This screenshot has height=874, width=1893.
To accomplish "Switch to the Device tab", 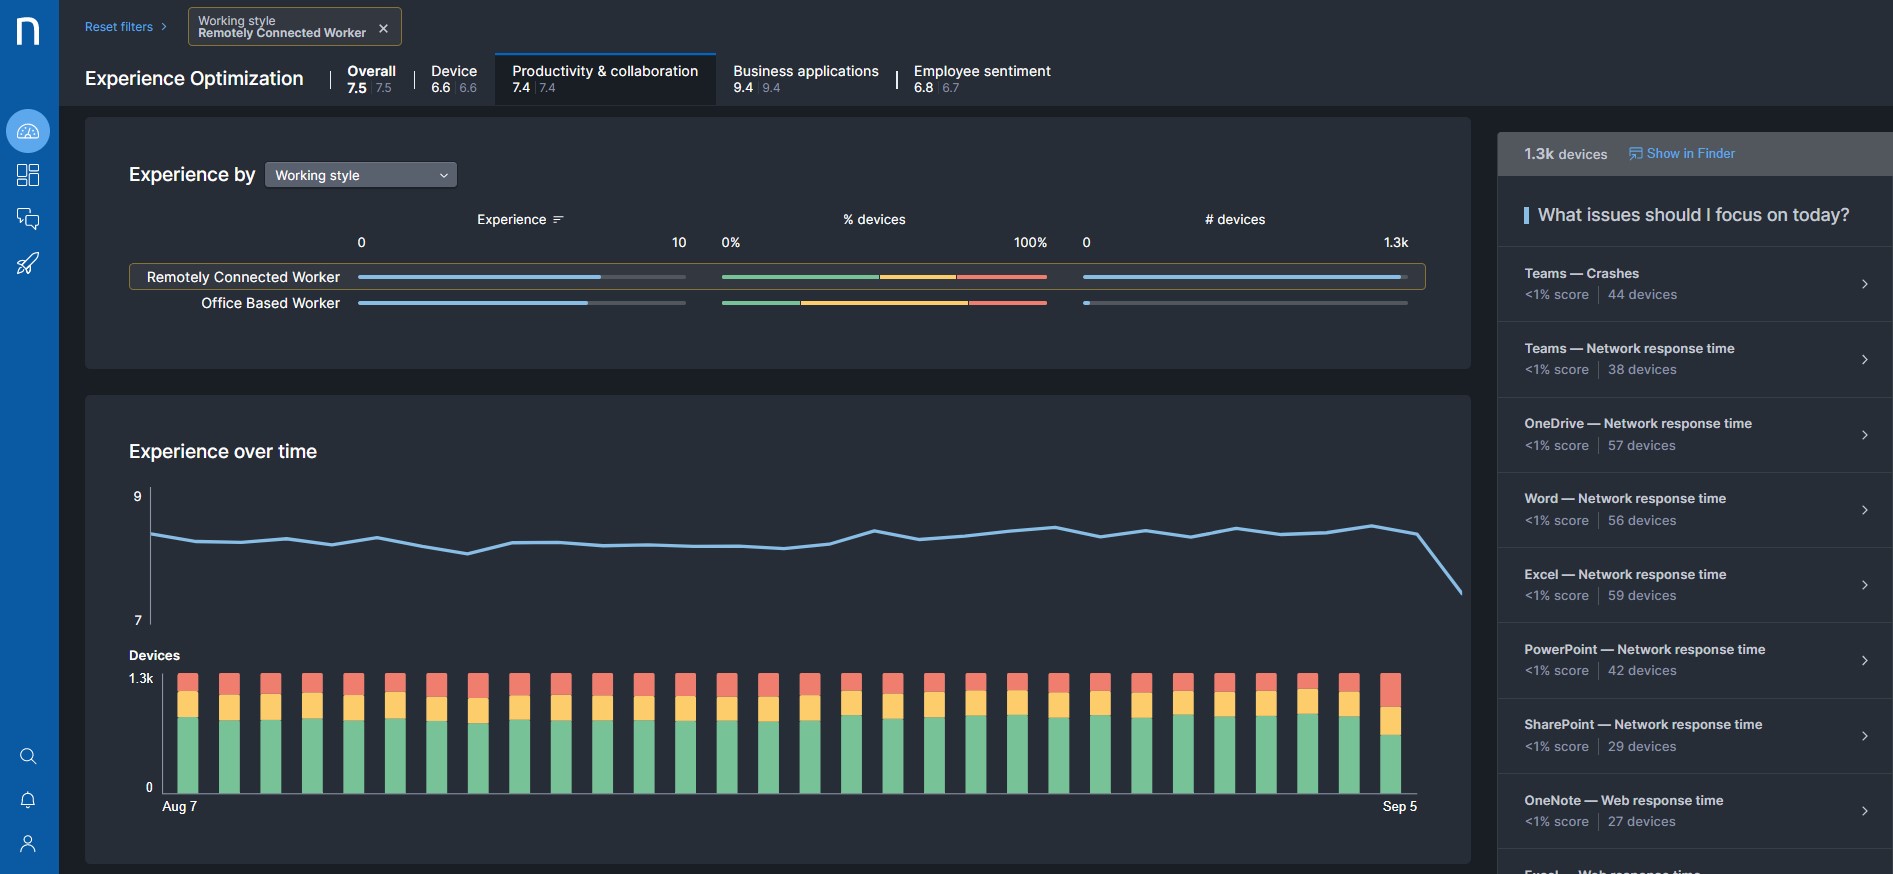I will click(454, 79).
